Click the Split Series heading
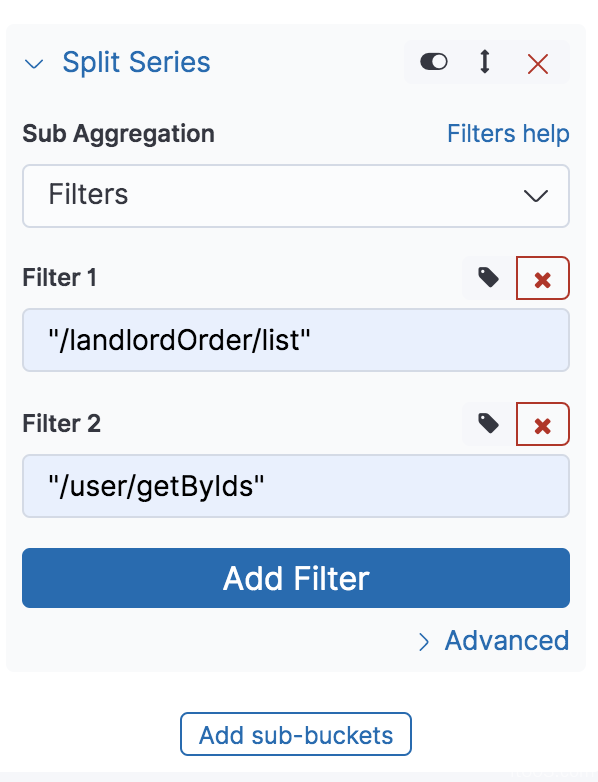The height and width of the screenshot is (782, 598). 136,62
